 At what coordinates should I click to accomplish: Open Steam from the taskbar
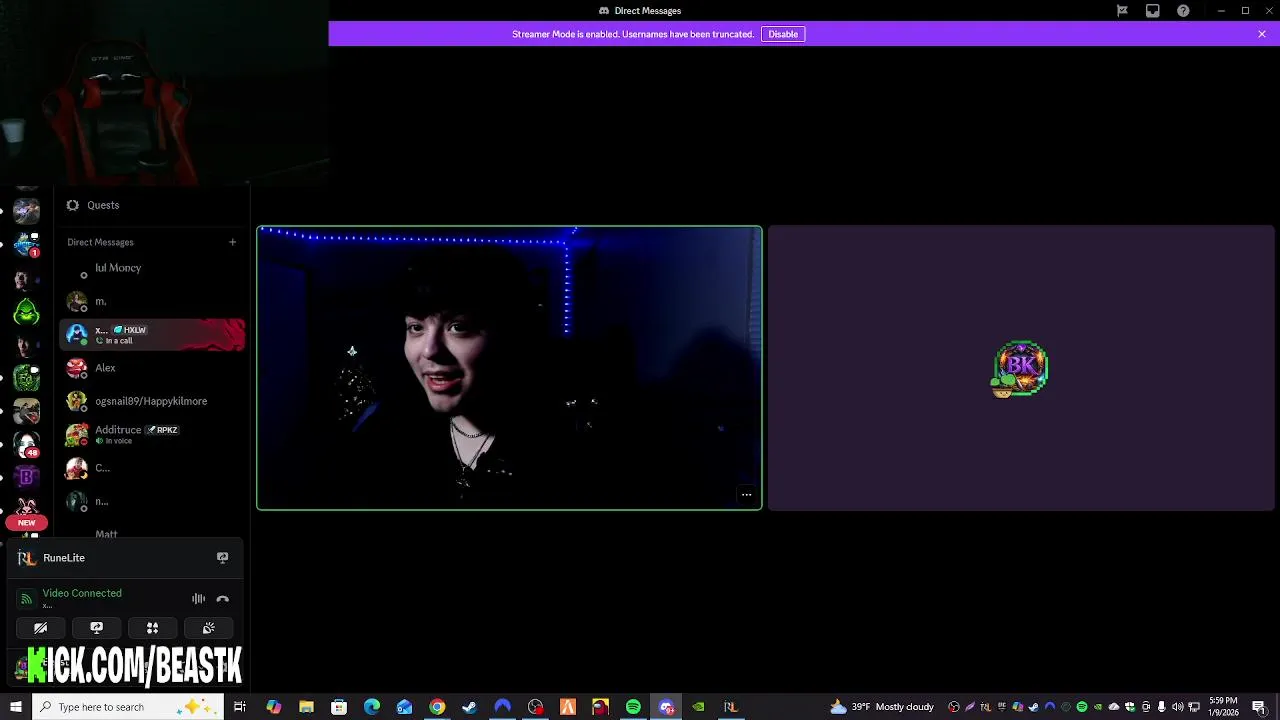469,707
